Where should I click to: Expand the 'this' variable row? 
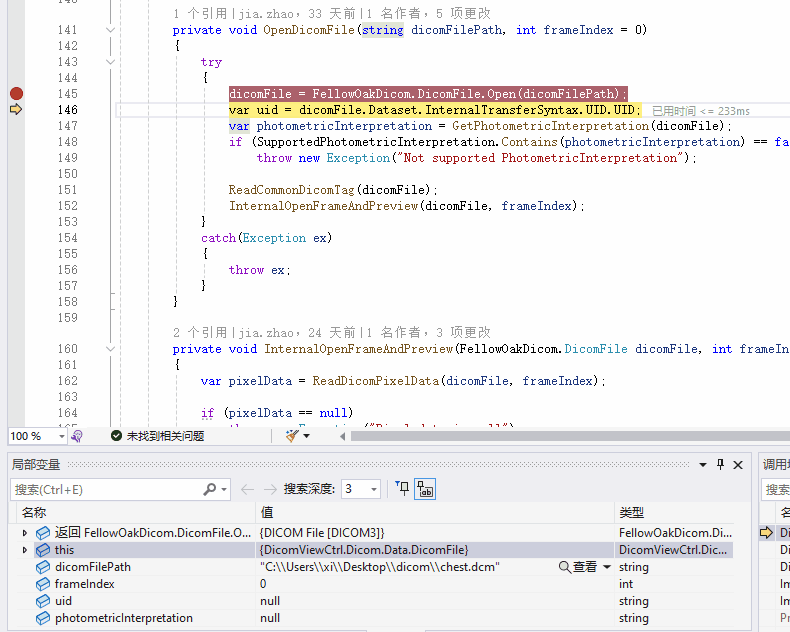pos(25,550)
